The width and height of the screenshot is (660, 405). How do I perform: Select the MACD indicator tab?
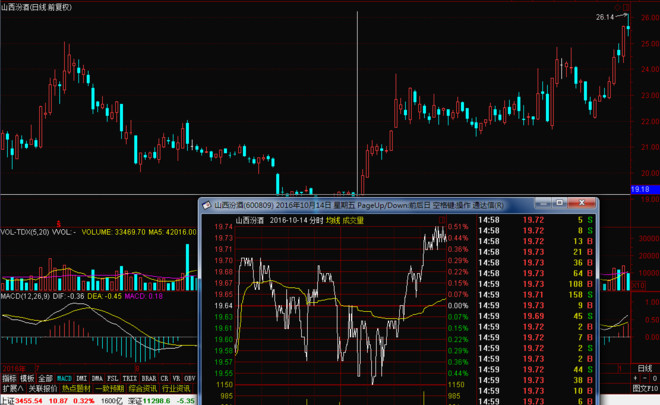pyautogui.click(x=64, y=378)
